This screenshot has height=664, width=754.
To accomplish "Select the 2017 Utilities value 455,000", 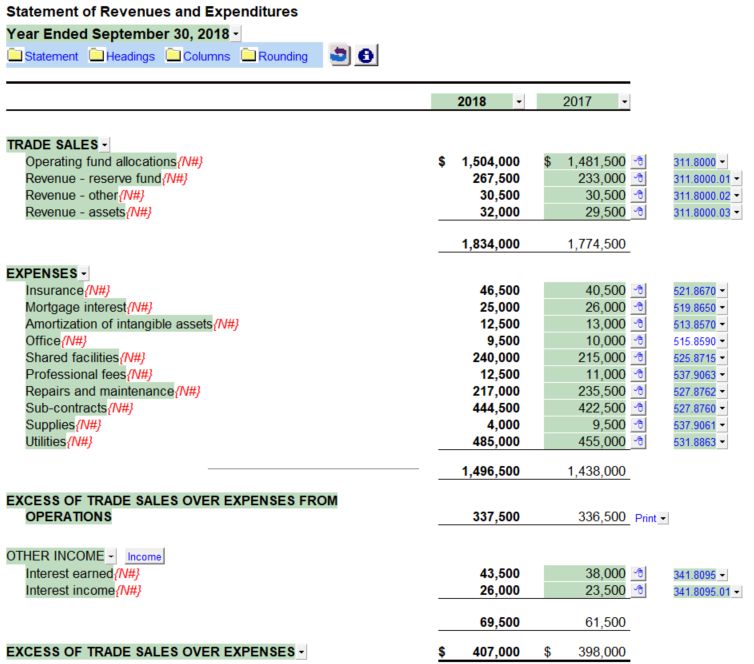I will [x=585, y=442].
